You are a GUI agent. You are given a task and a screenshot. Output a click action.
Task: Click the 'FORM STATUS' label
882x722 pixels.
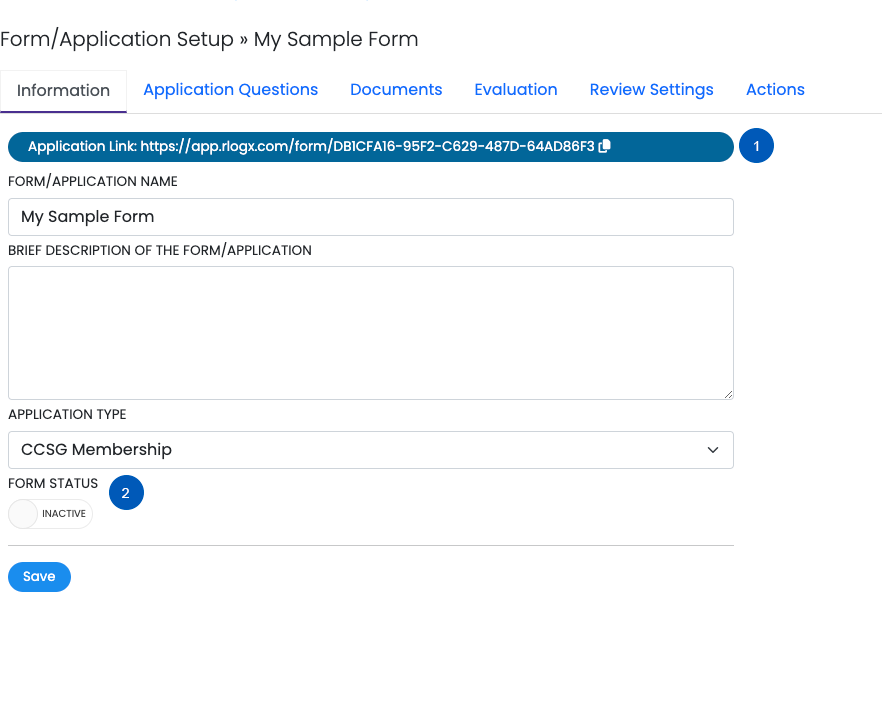point(53,484)
